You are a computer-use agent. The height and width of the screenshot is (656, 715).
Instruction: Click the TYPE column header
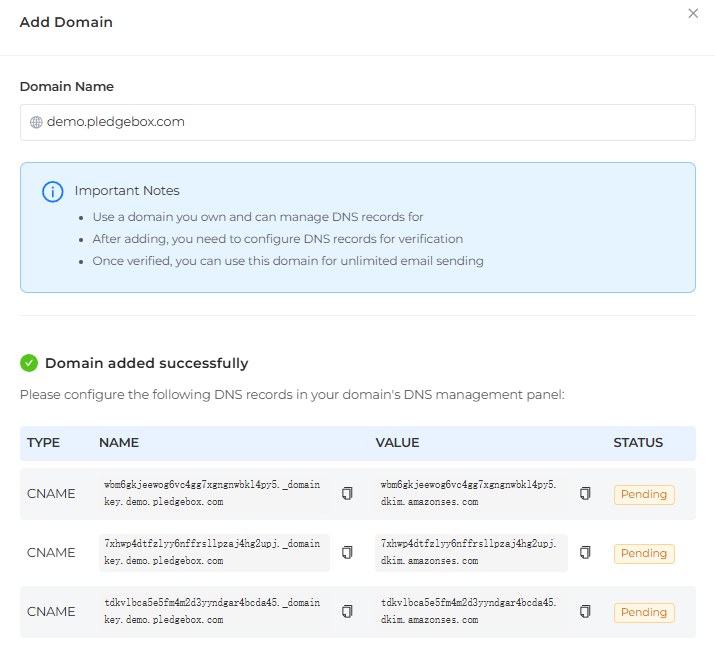point(44,443)
